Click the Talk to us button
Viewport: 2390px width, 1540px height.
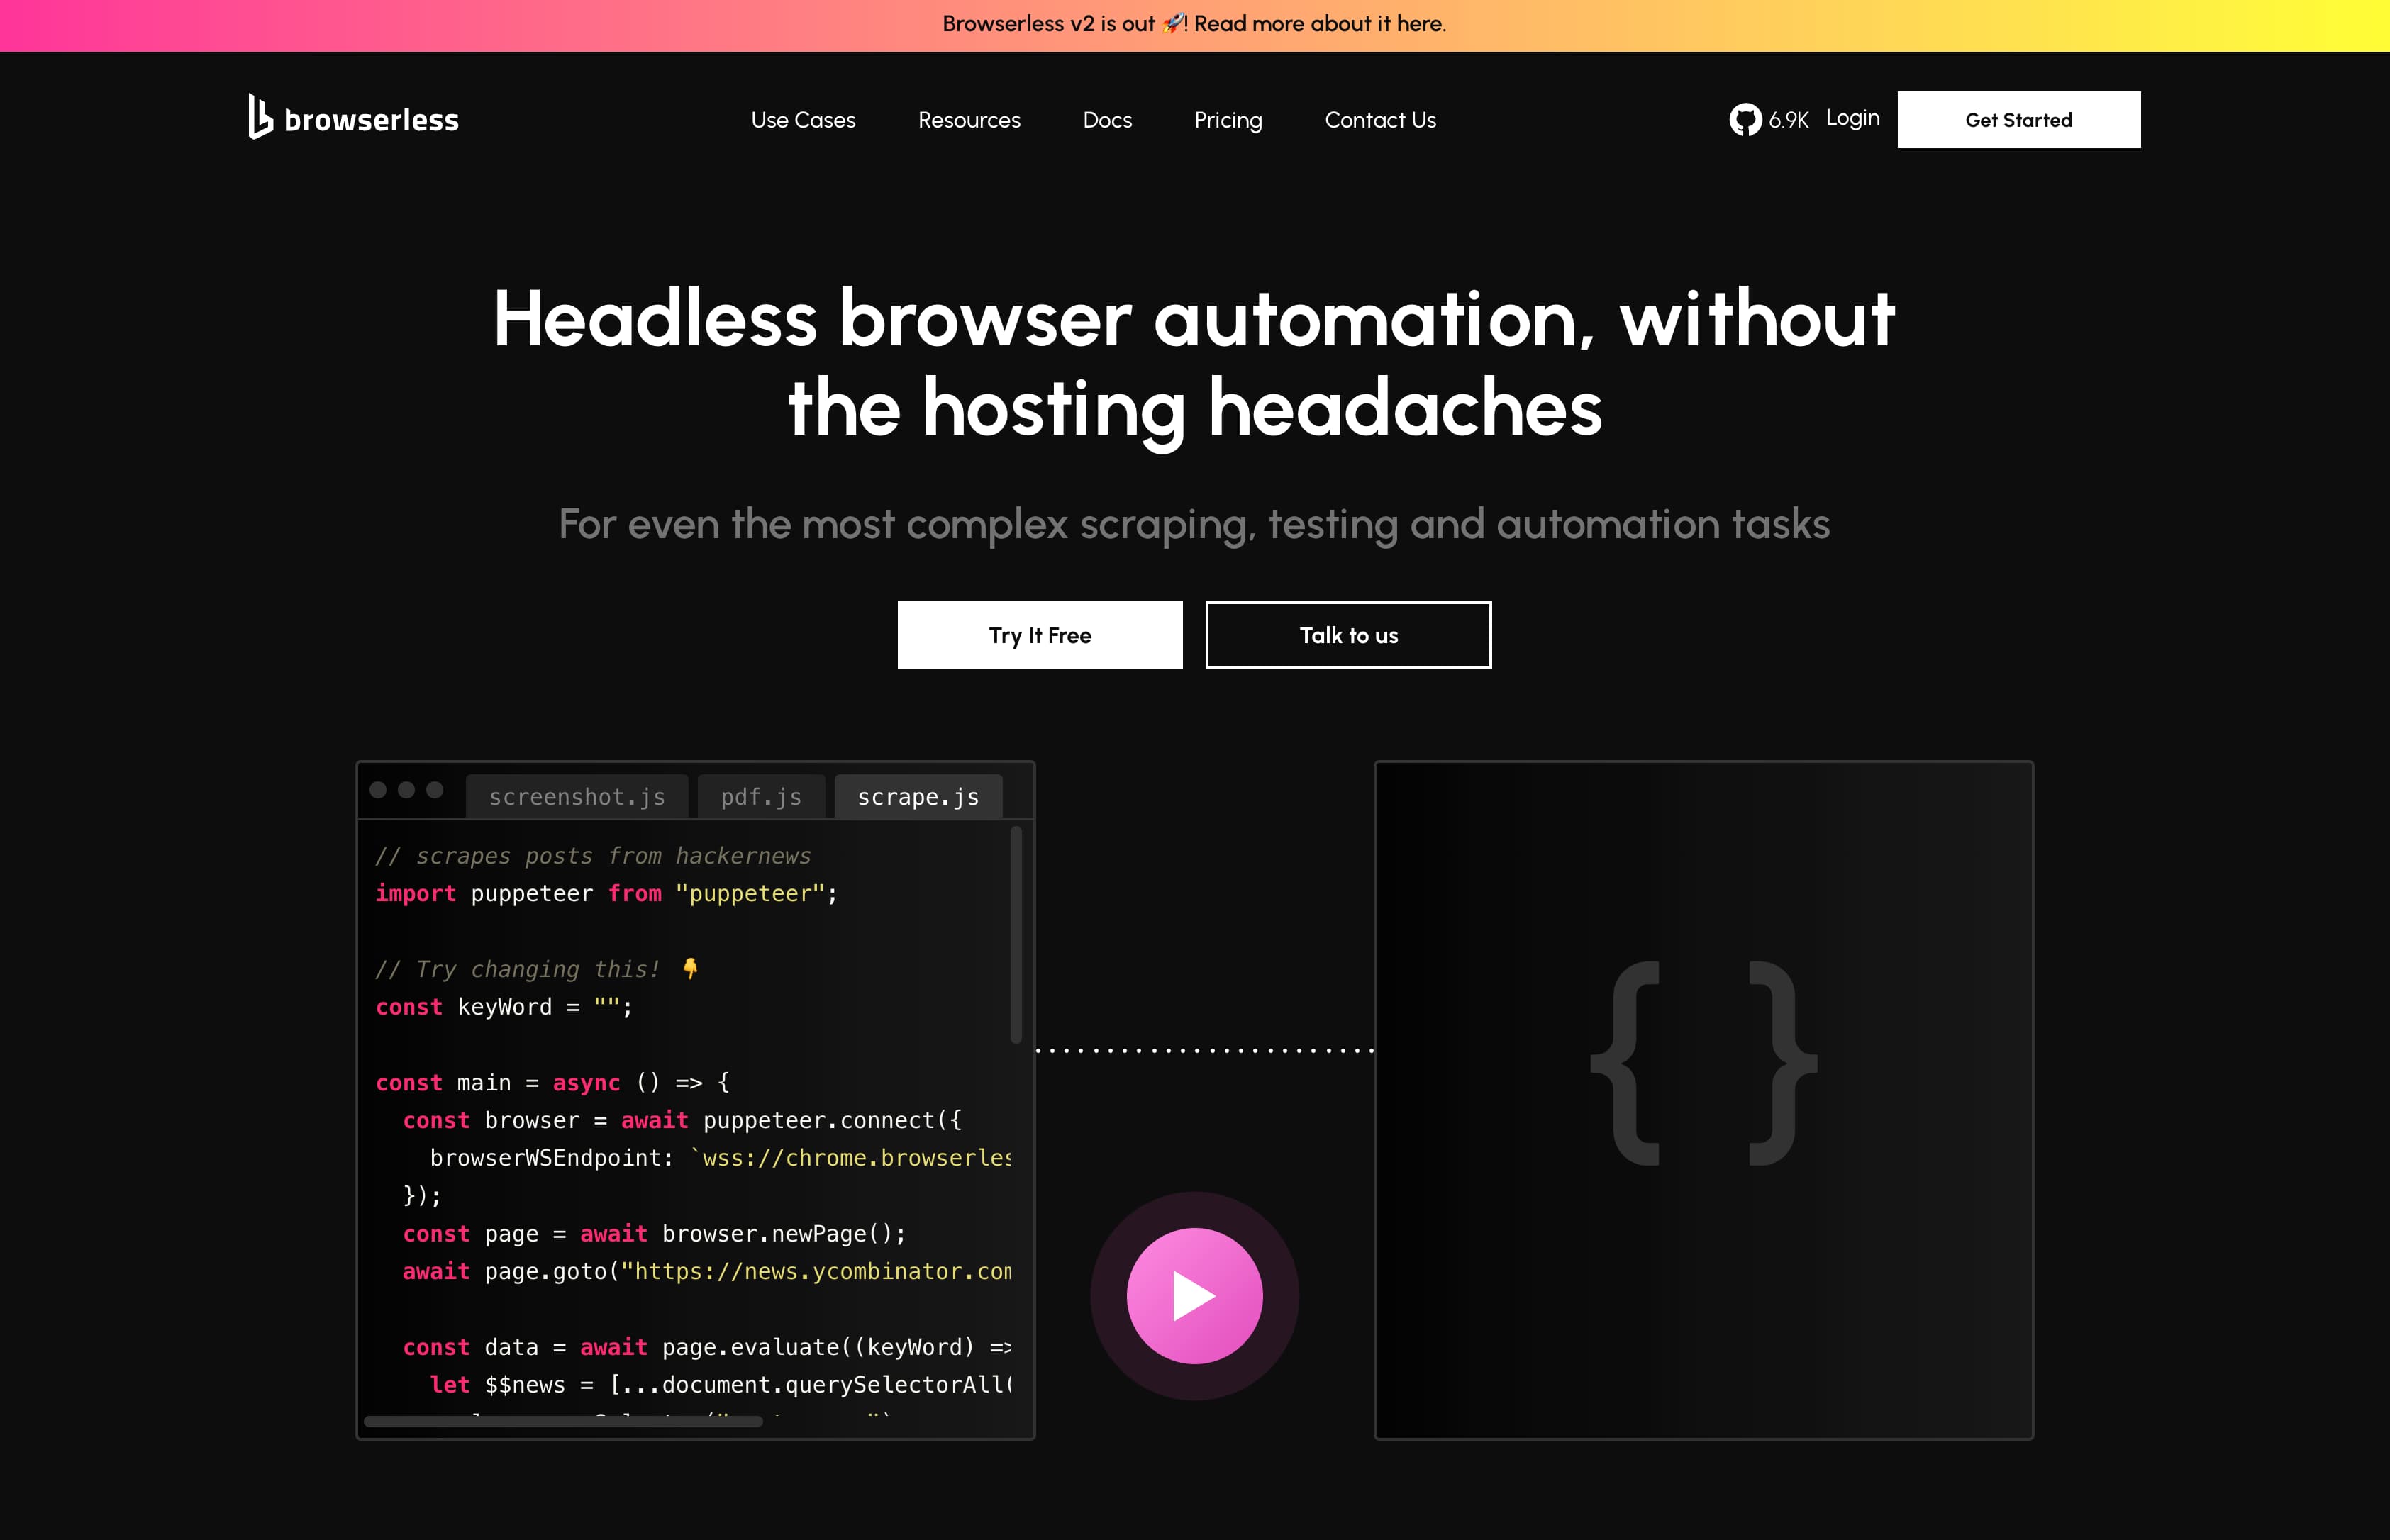coord(1348,635)
